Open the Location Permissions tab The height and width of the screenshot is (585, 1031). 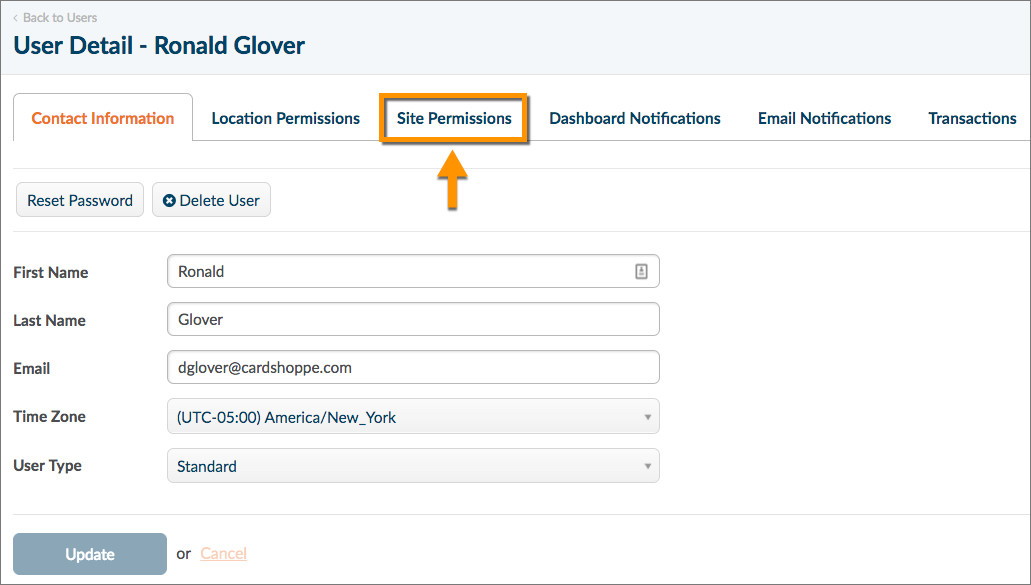[285, 118]
